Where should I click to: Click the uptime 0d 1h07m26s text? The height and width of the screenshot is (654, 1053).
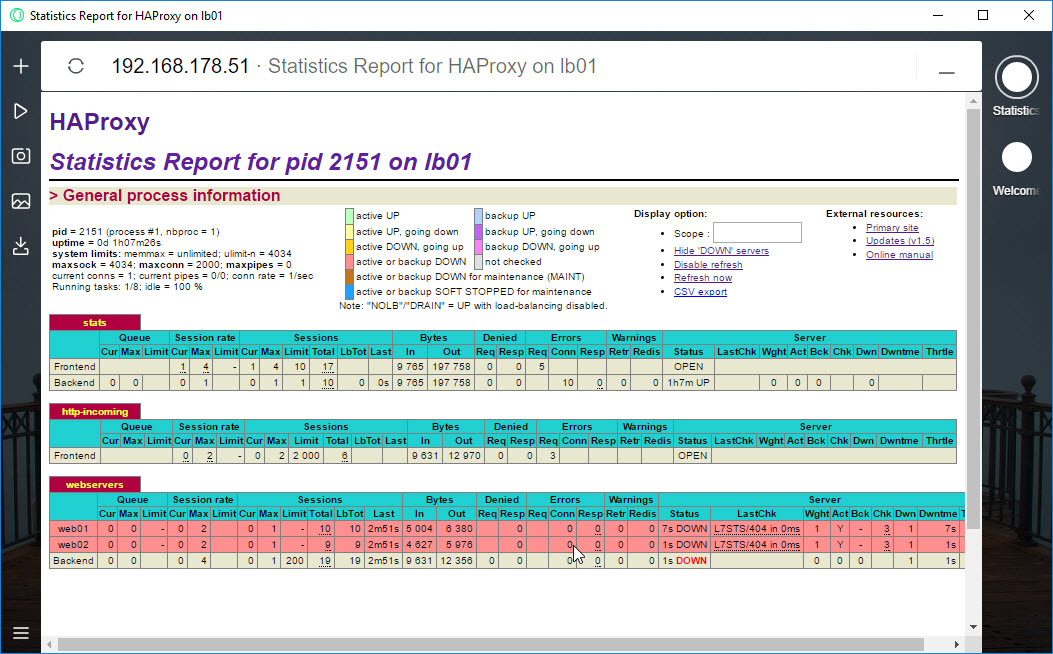coord(106,242)
